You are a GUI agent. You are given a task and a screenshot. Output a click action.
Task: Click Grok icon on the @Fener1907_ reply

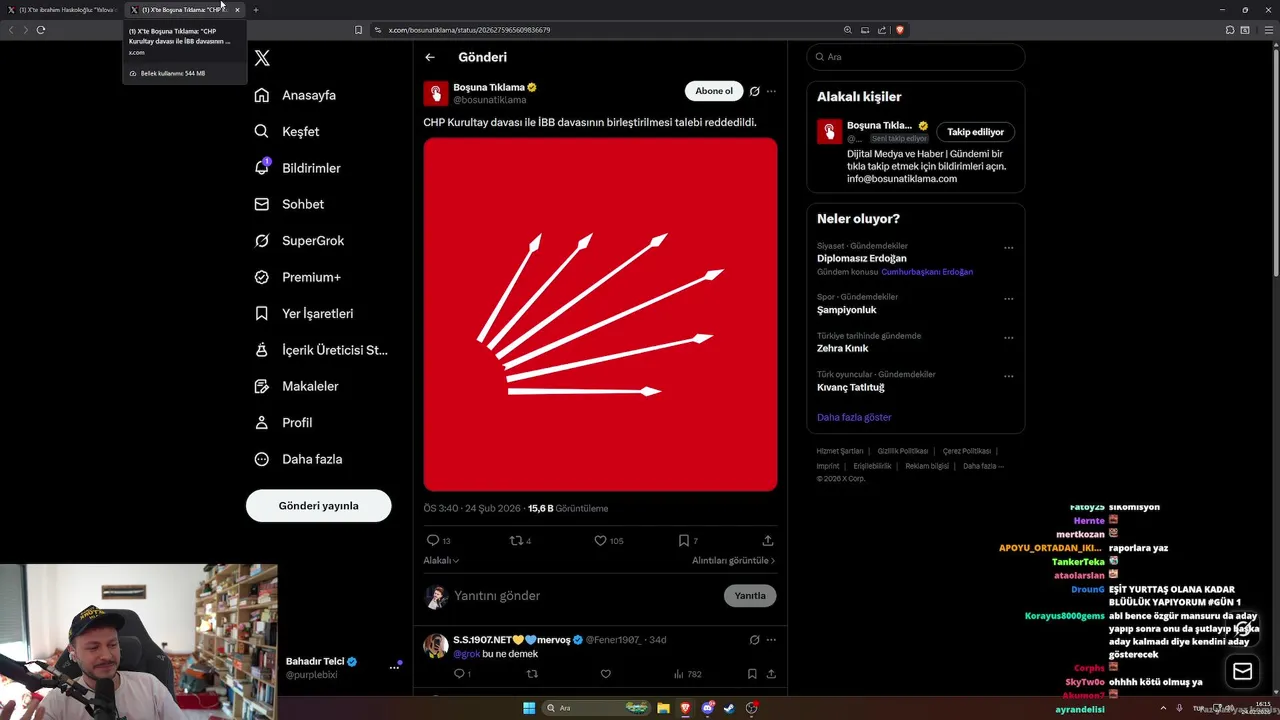point(755,640)
